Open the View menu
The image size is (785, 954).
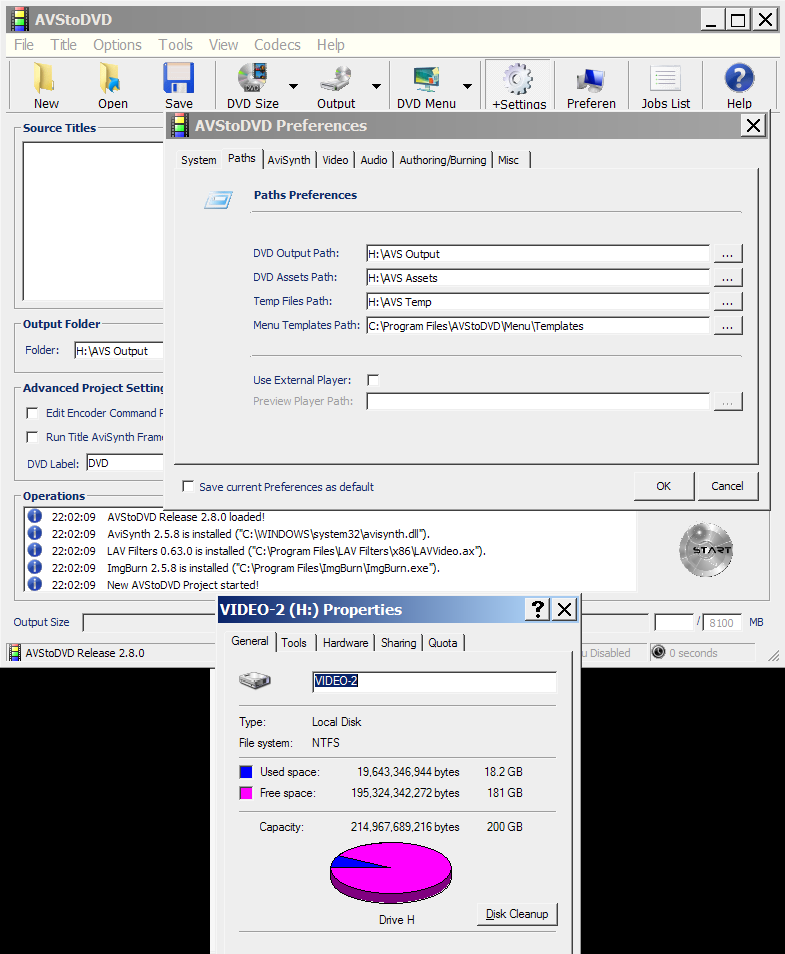pyautogui.click(x=223, y=45)
